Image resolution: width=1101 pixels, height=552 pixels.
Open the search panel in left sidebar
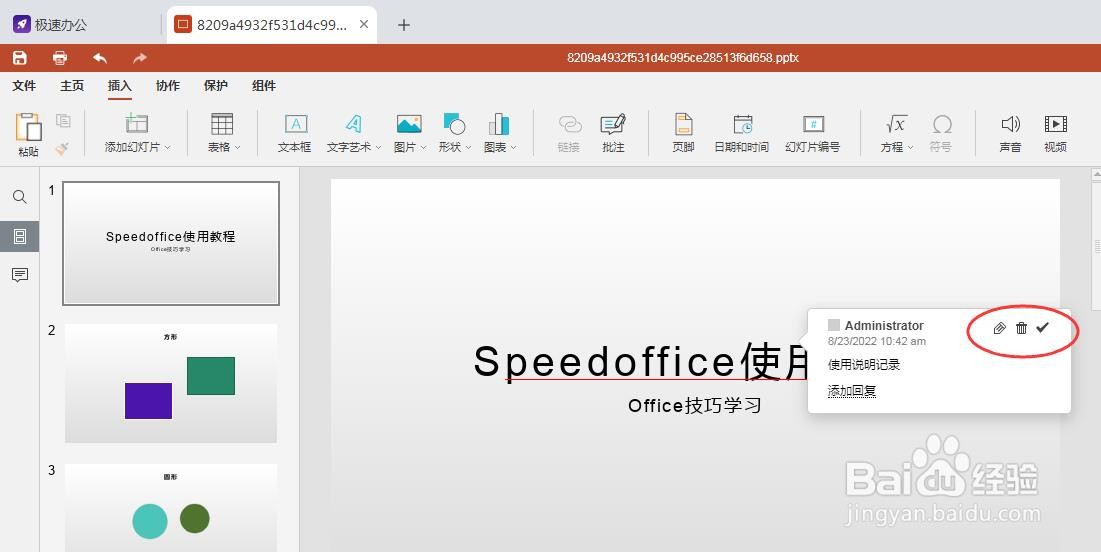click(20, 197)
